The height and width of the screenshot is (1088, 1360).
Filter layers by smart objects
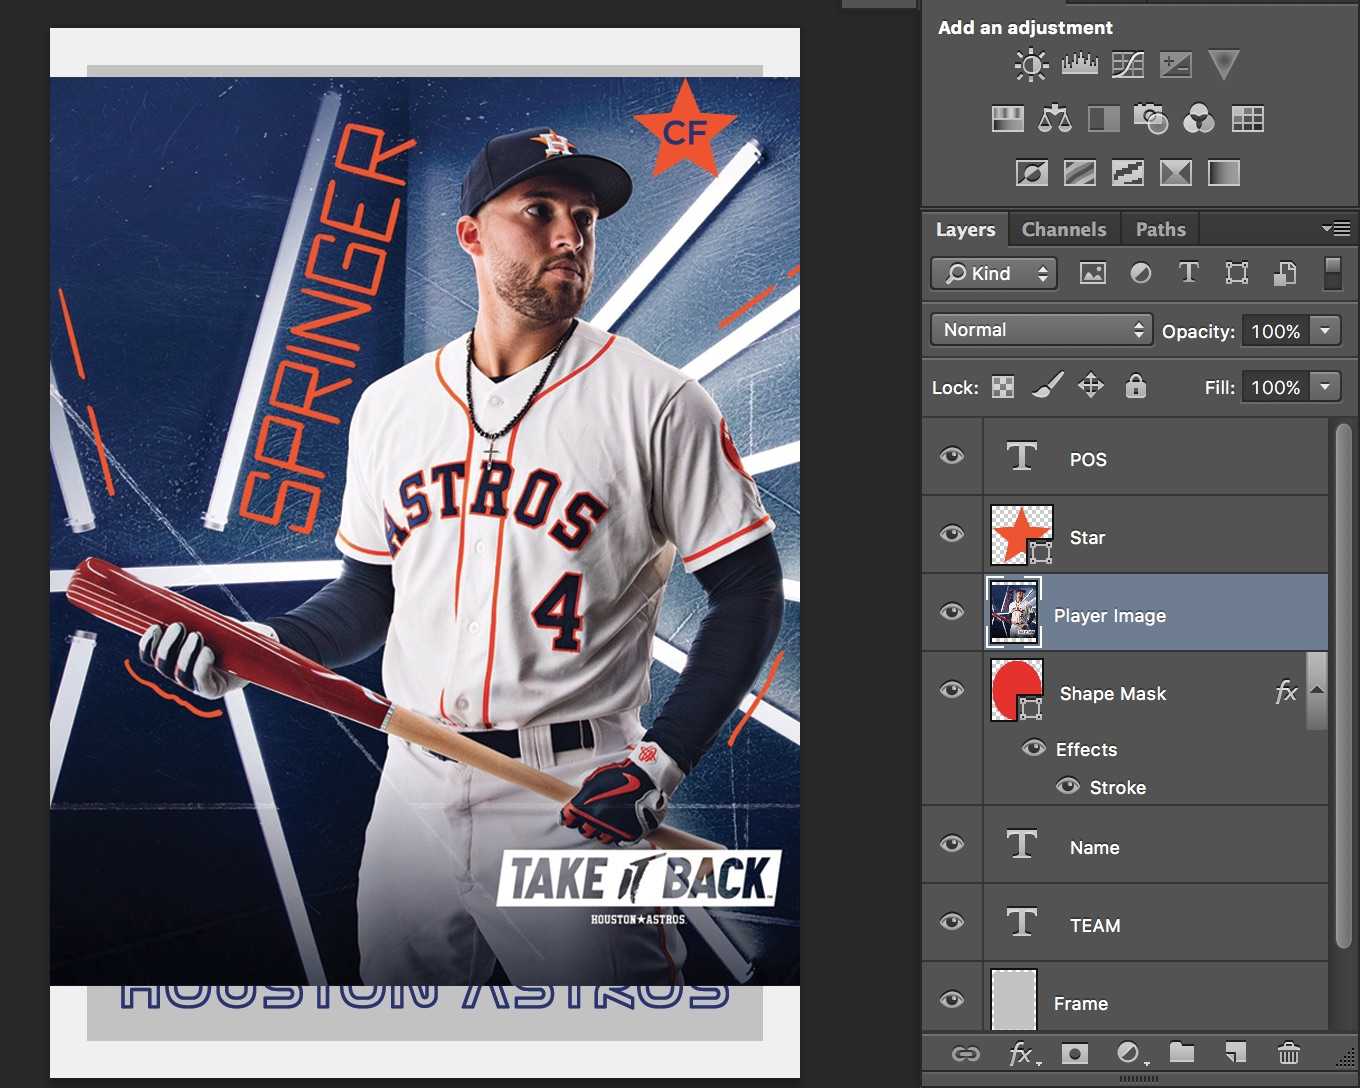(1285, 273)
